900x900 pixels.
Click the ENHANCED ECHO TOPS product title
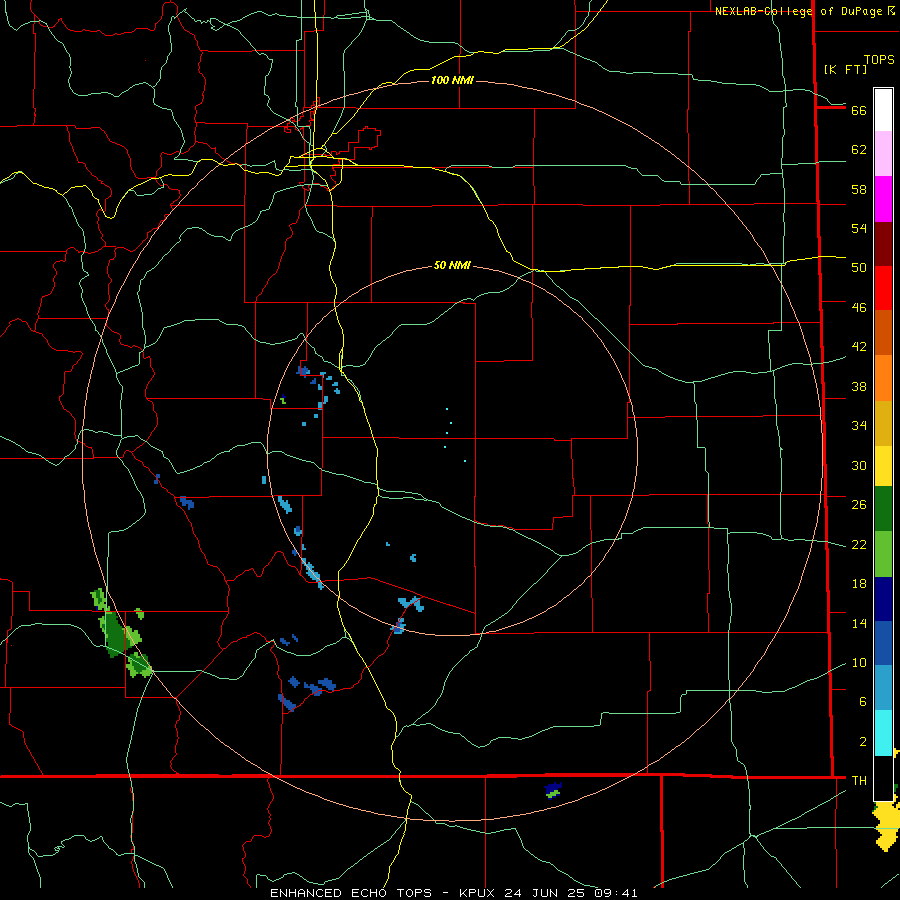click(x=351, y=893)
